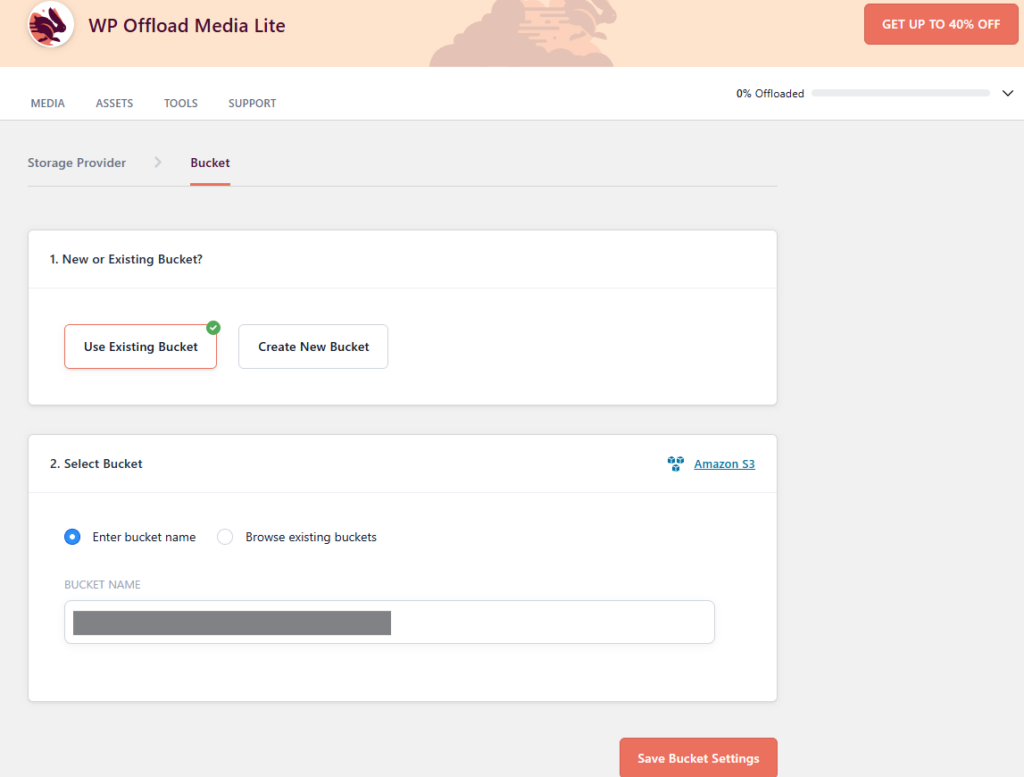Click the green checkmark on Use Existing Bucket

coord(214,328)
